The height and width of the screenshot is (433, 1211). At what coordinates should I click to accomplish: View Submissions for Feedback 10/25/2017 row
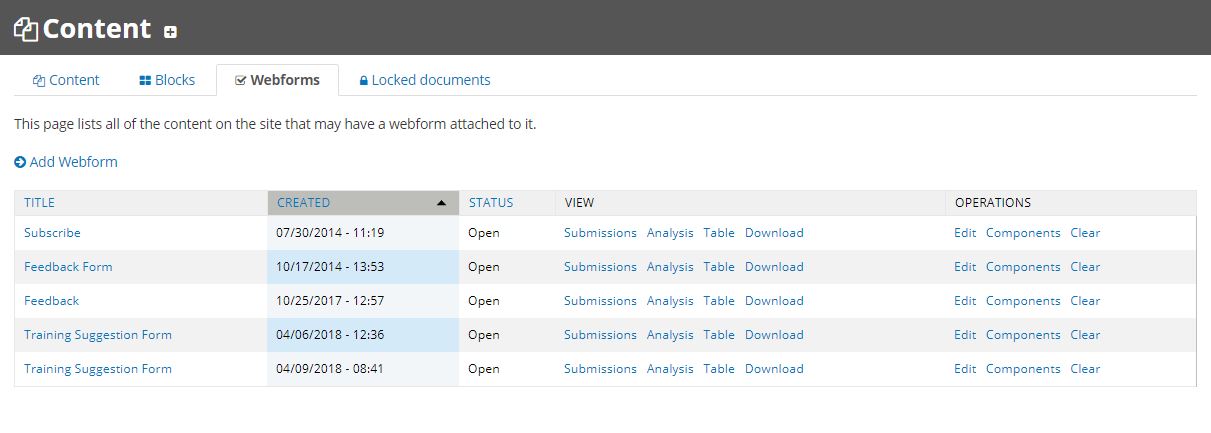click(x=600, y=301)
